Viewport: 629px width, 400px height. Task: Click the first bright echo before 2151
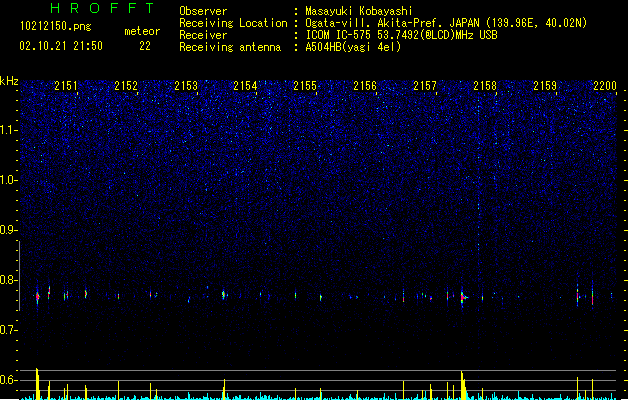tap(38, 297)
